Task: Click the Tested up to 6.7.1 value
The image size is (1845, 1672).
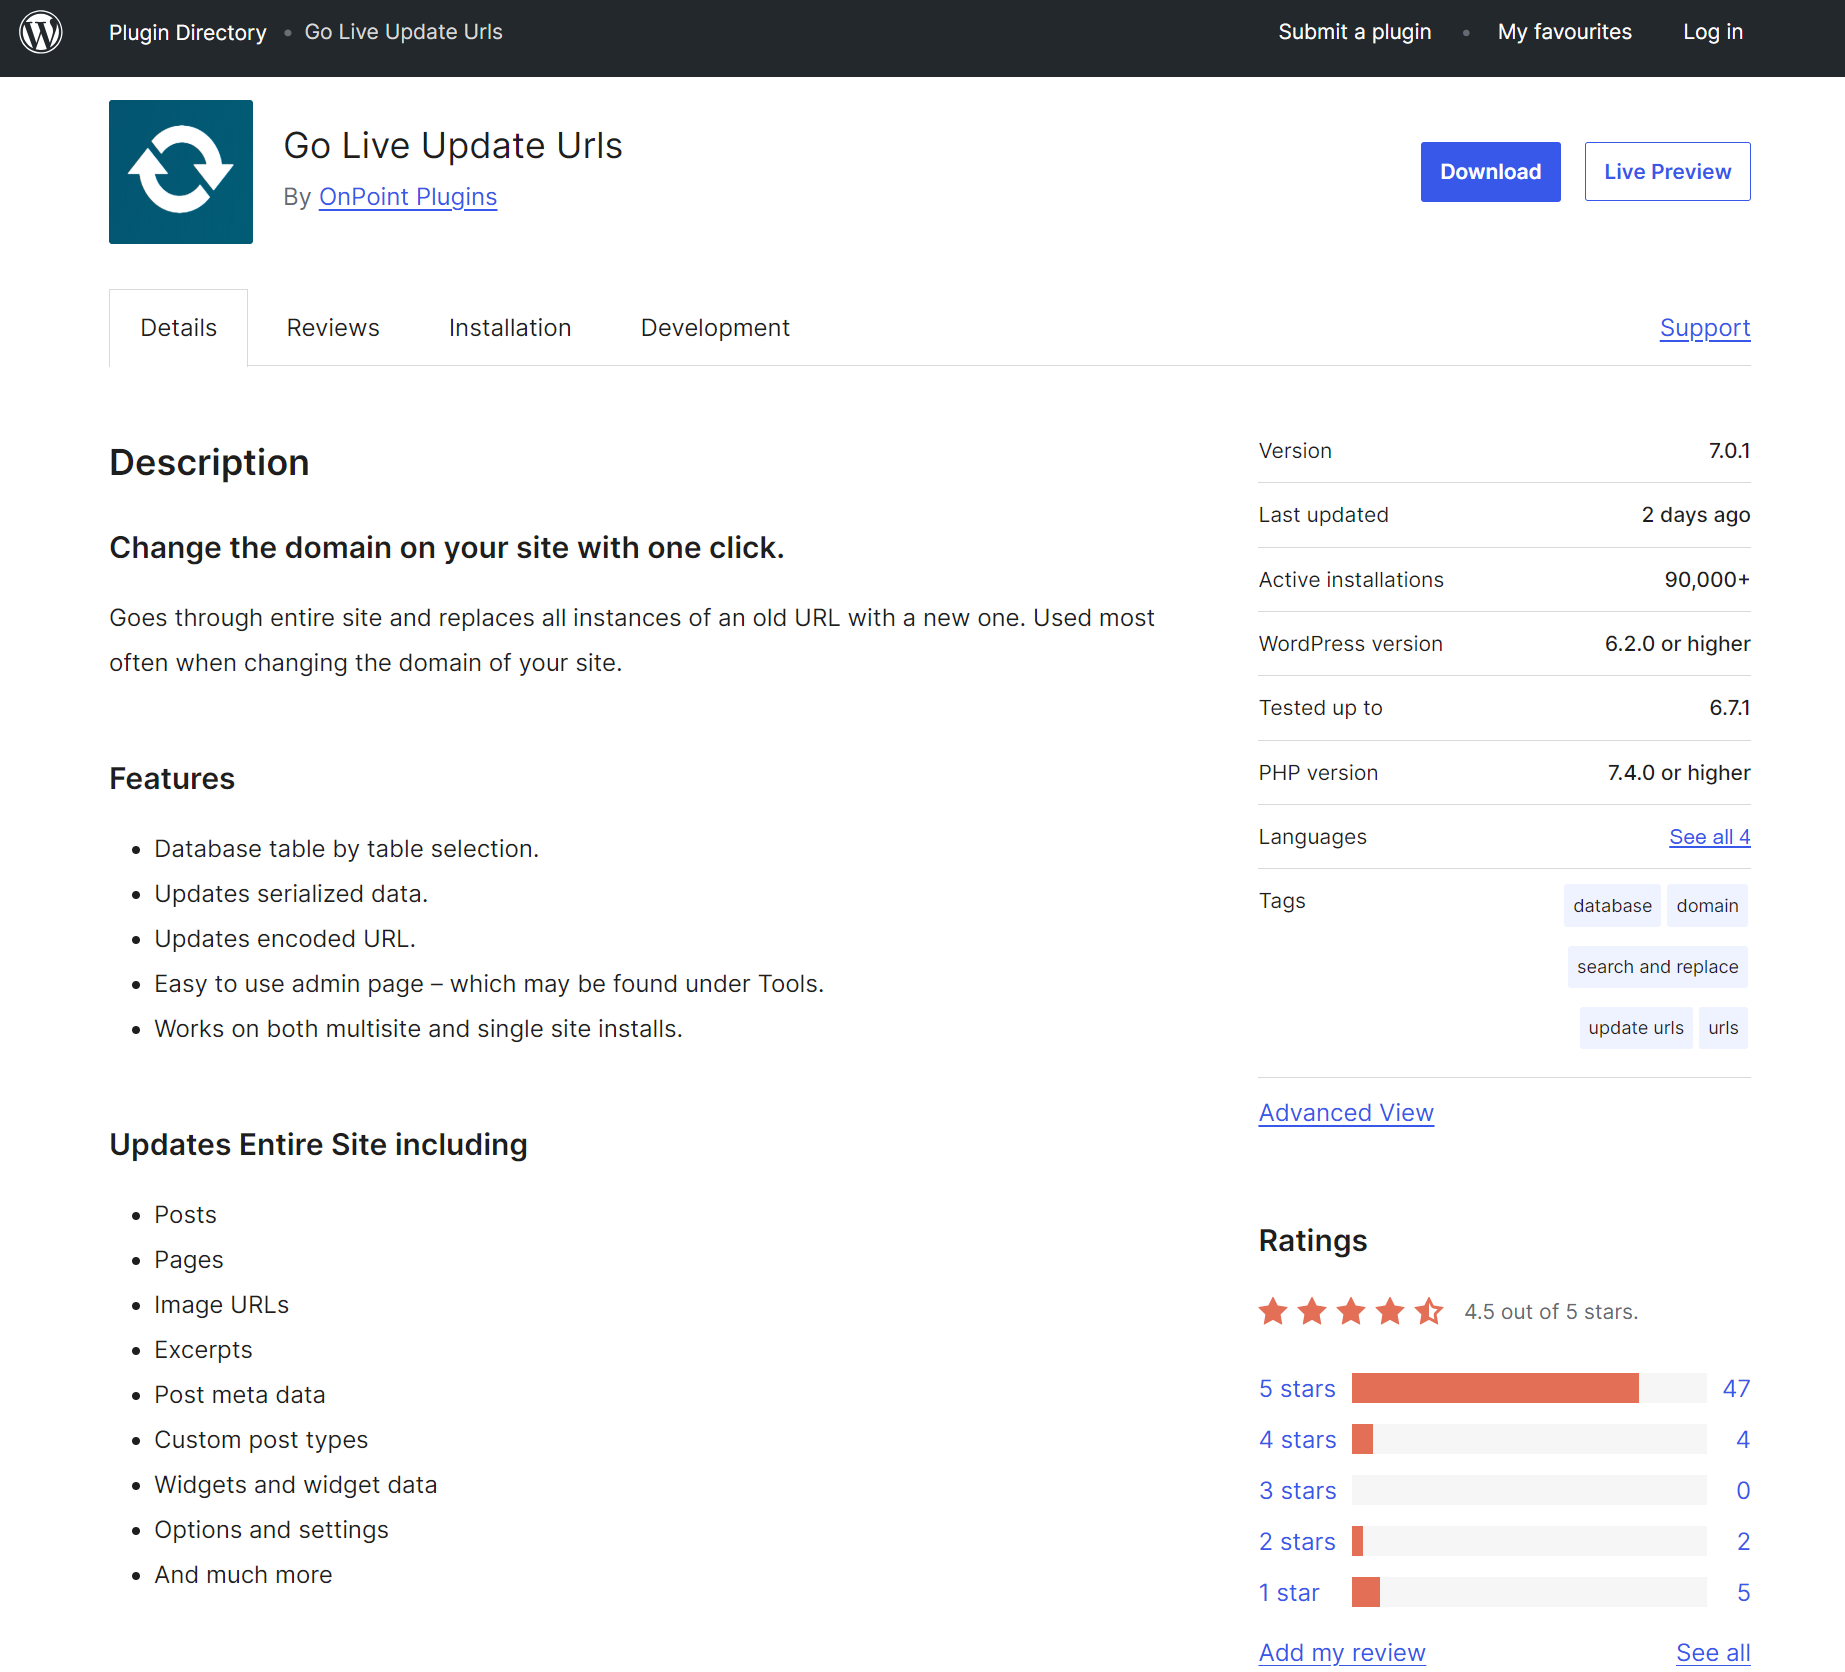Action: (x=1730, y=708)
